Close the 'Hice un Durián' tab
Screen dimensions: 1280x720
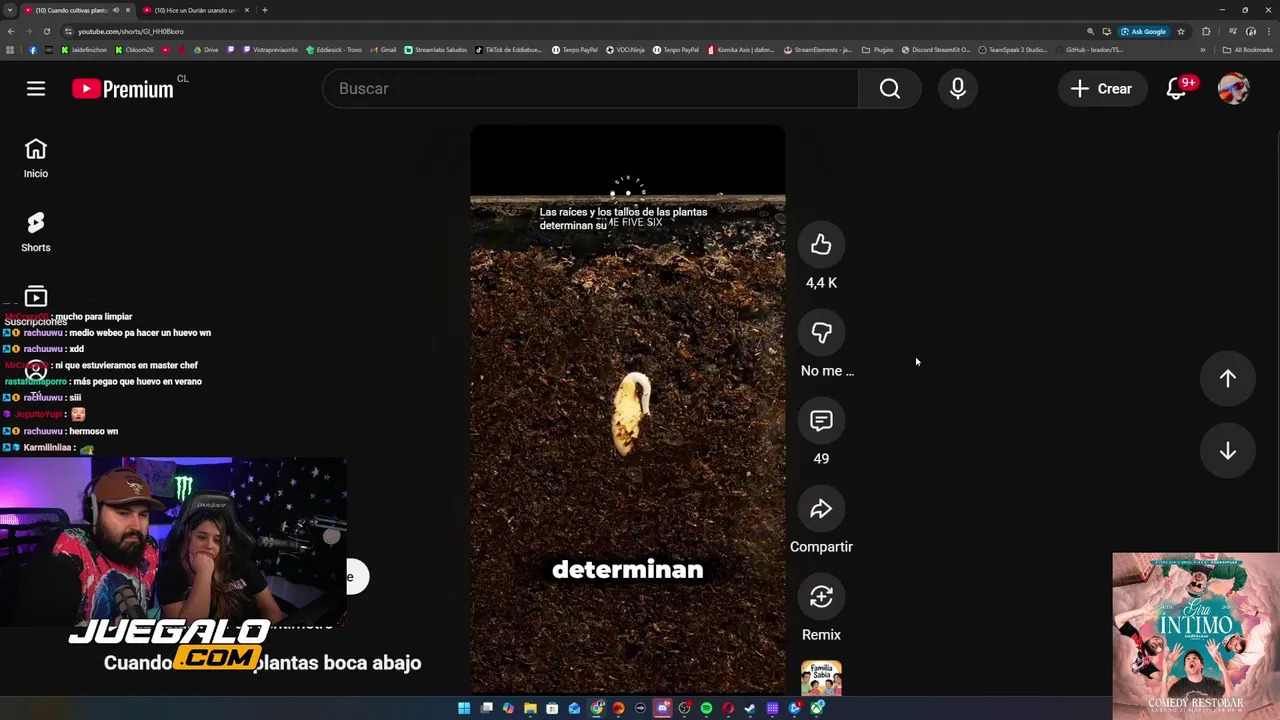[247, 10]
